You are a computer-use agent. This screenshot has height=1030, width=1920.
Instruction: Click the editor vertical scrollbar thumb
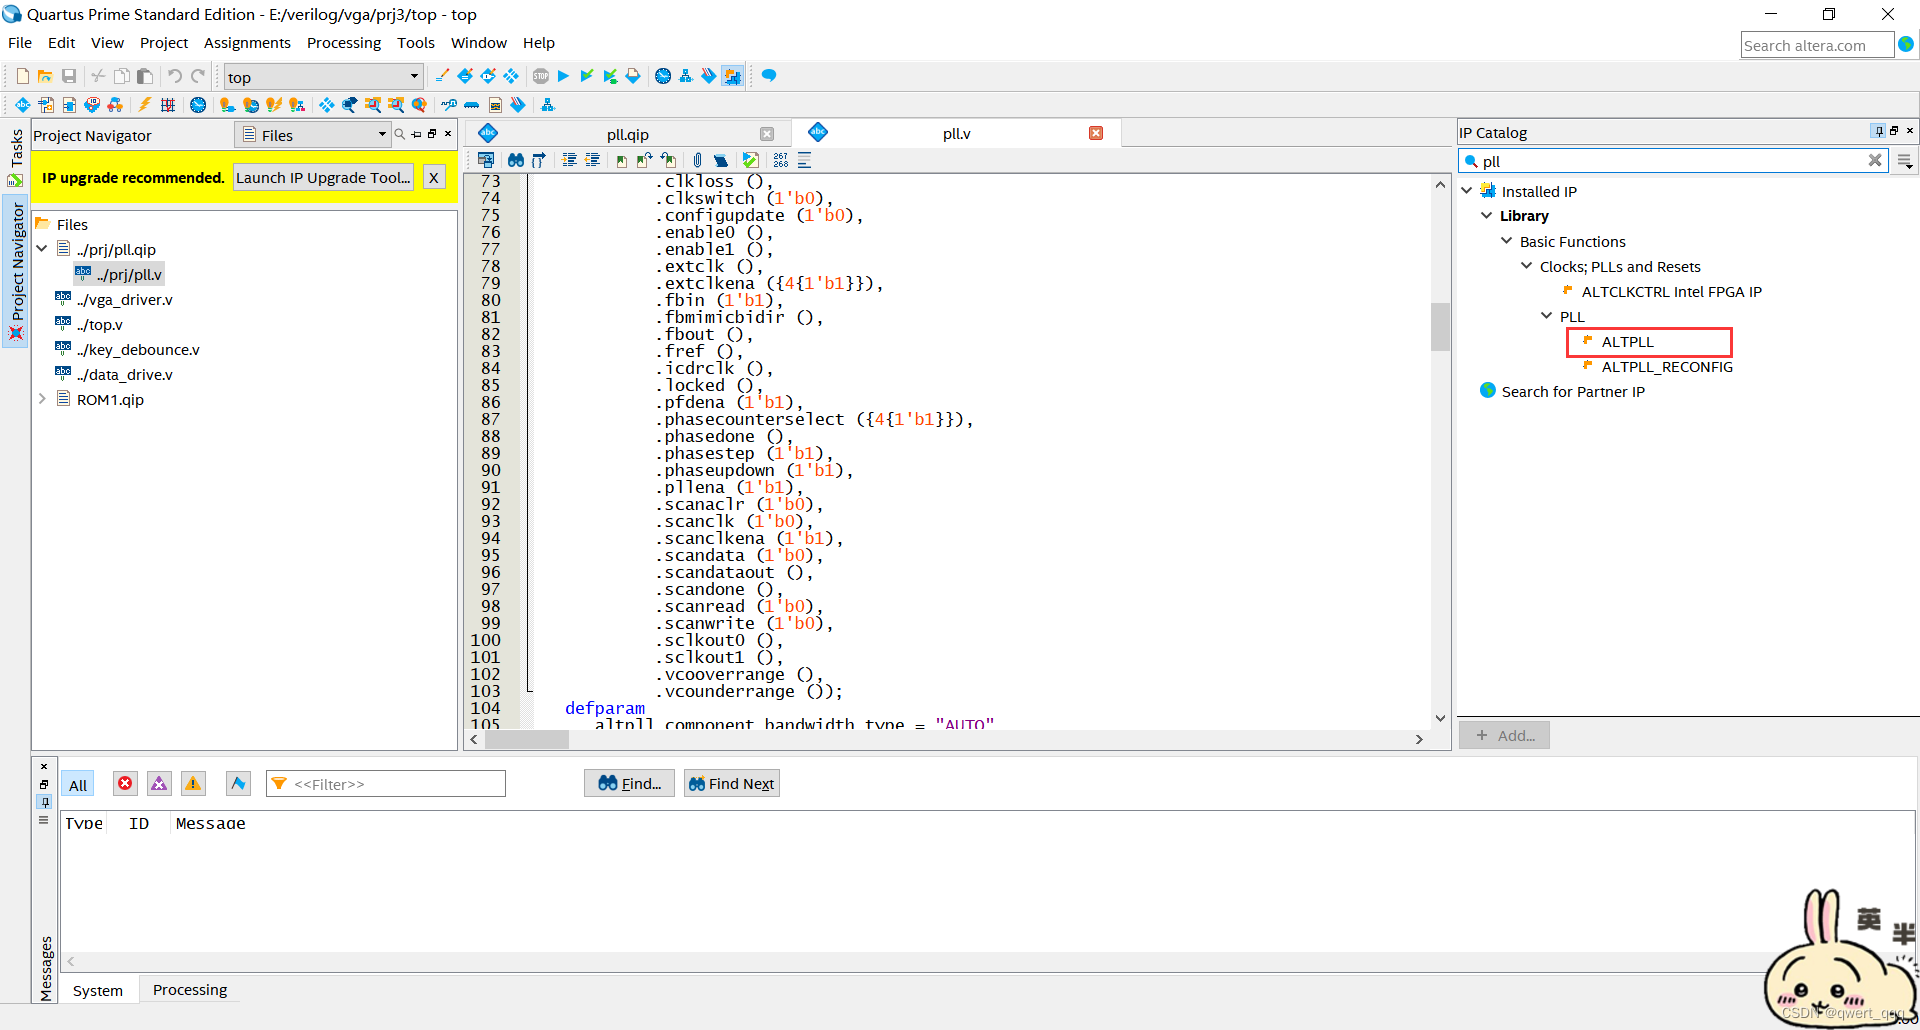(1440, 327)
